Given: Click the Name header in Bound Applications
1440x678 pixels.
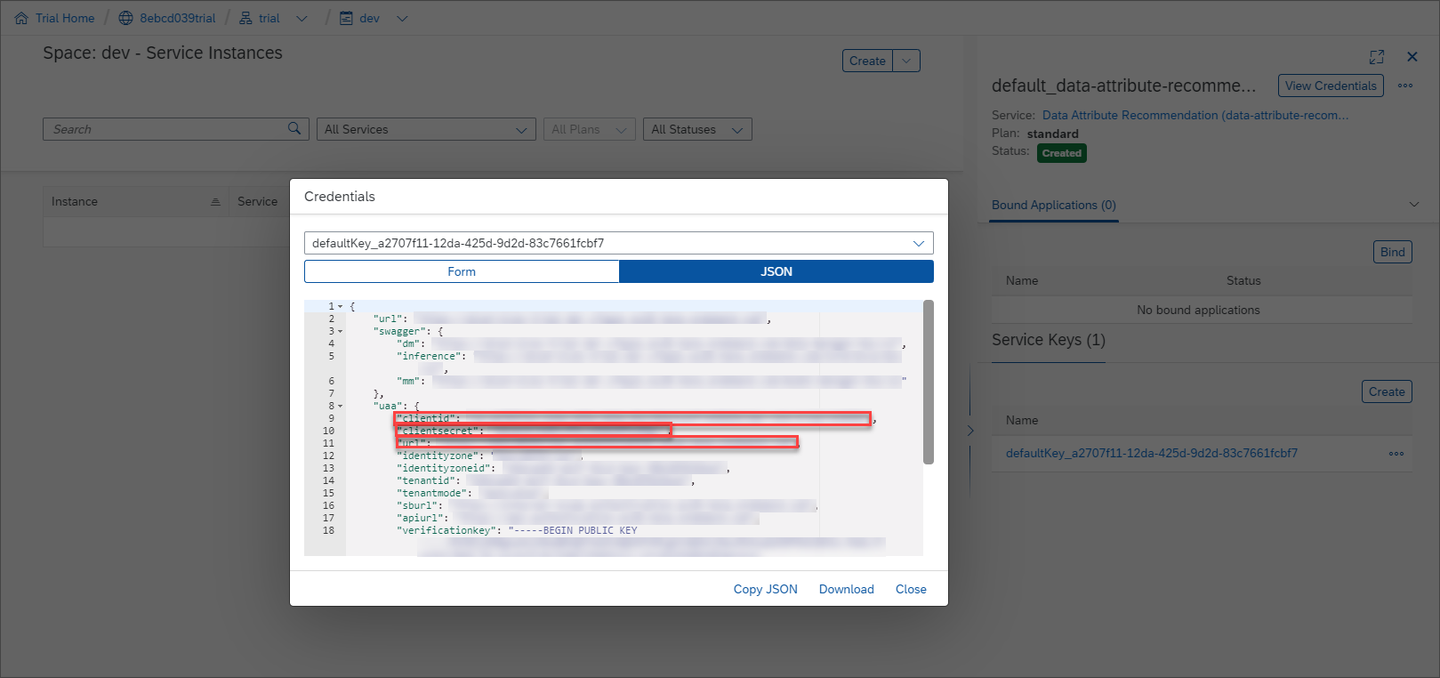Looking at the screenshot, I should point(1022,281).
